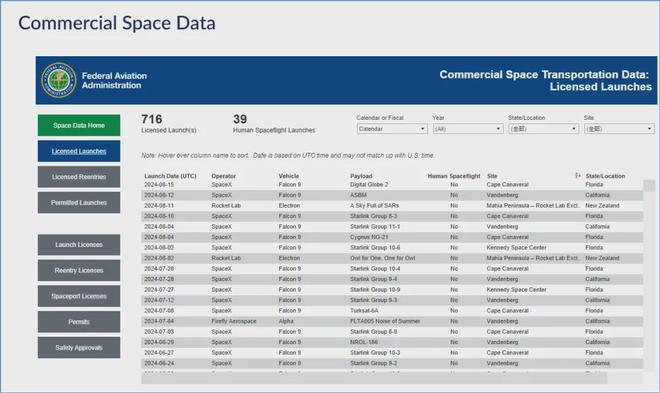Click Starlink Group 10-9 payload cell
The height and width of the screenshot is (393, 660).
tap(375, 290)
